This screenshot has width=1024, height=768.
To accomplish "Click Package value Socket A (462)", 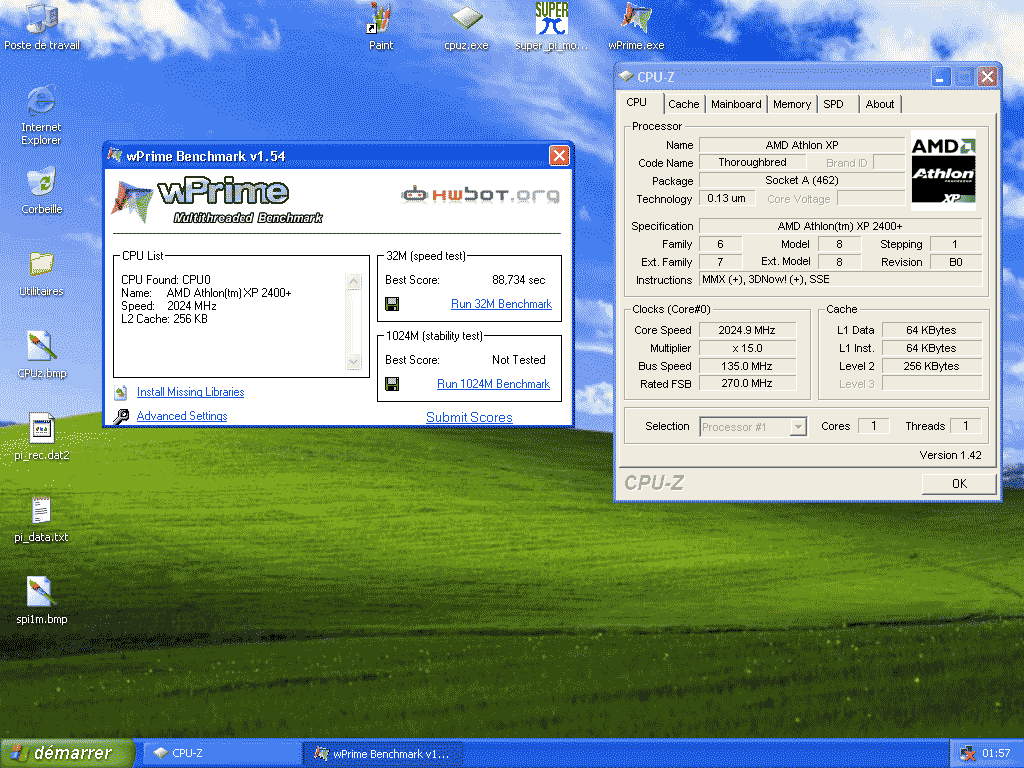I will pos(802,180).
